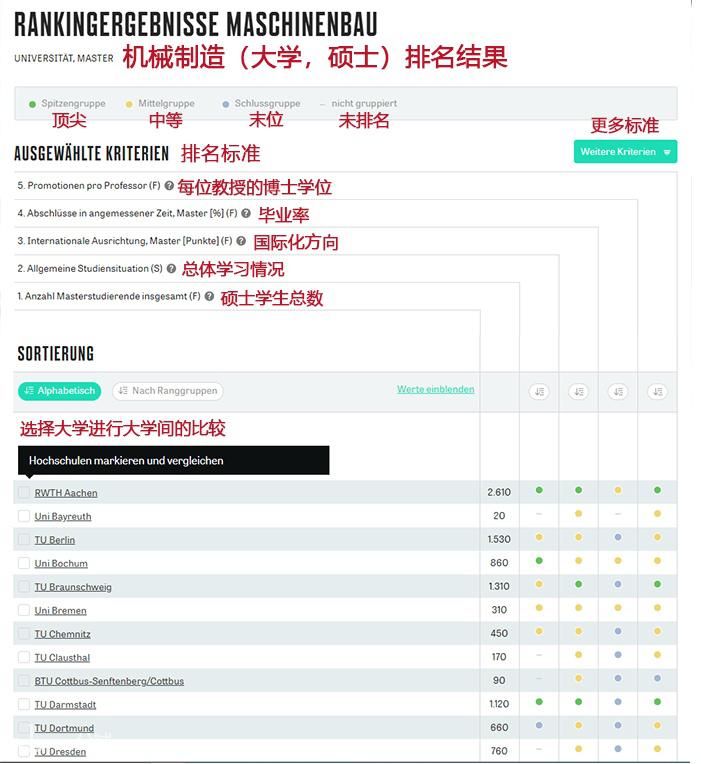
Task: Open TU Clausthal university link
Action: (62, 658)
